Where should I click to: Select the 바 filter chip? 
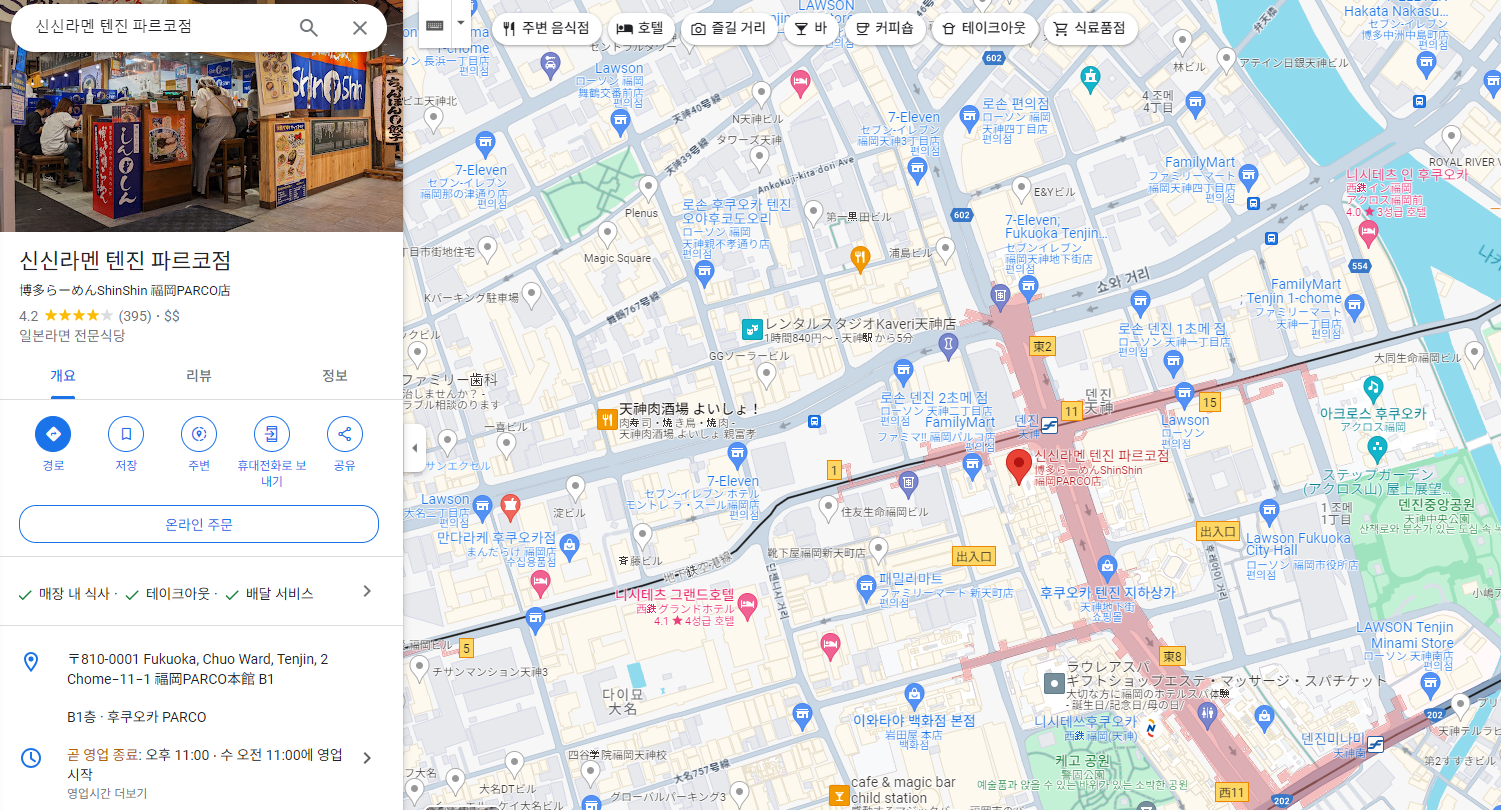tap(810, 28)
